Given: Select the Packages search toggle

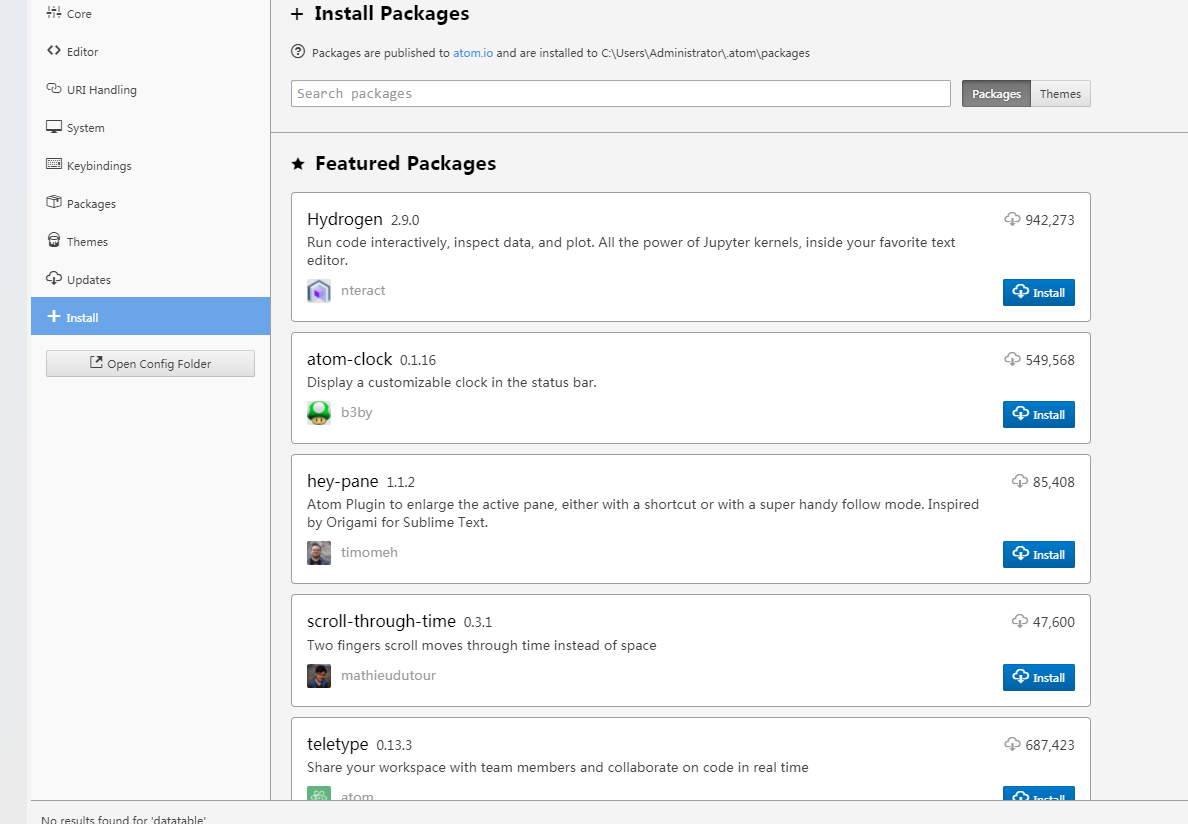Looking at the screenshot, I should tap(996, 94).
